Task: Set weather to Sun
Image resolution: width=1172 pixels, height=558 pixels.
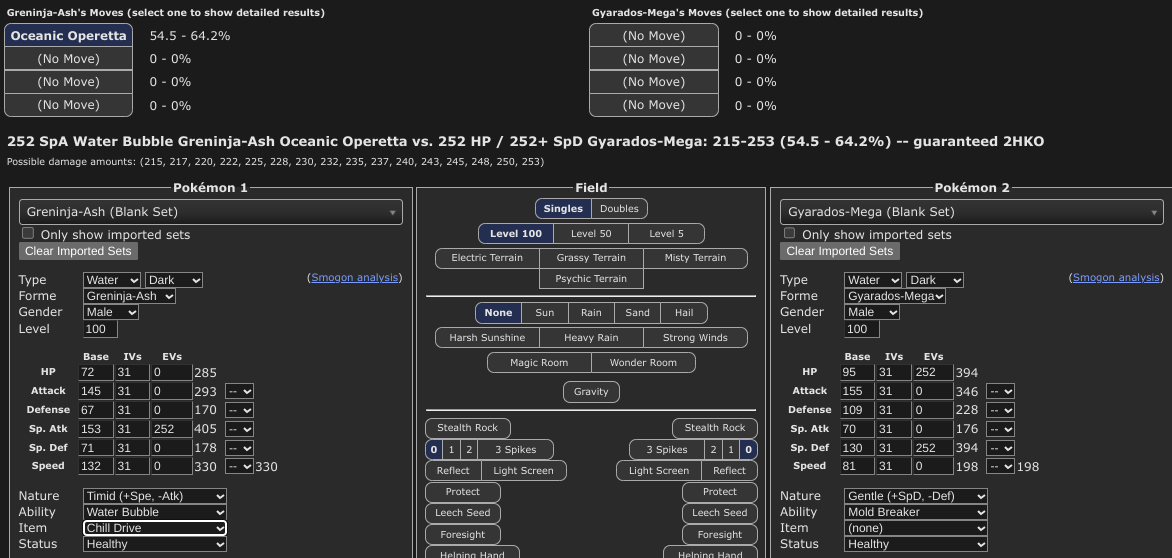Action: (545, 313)
